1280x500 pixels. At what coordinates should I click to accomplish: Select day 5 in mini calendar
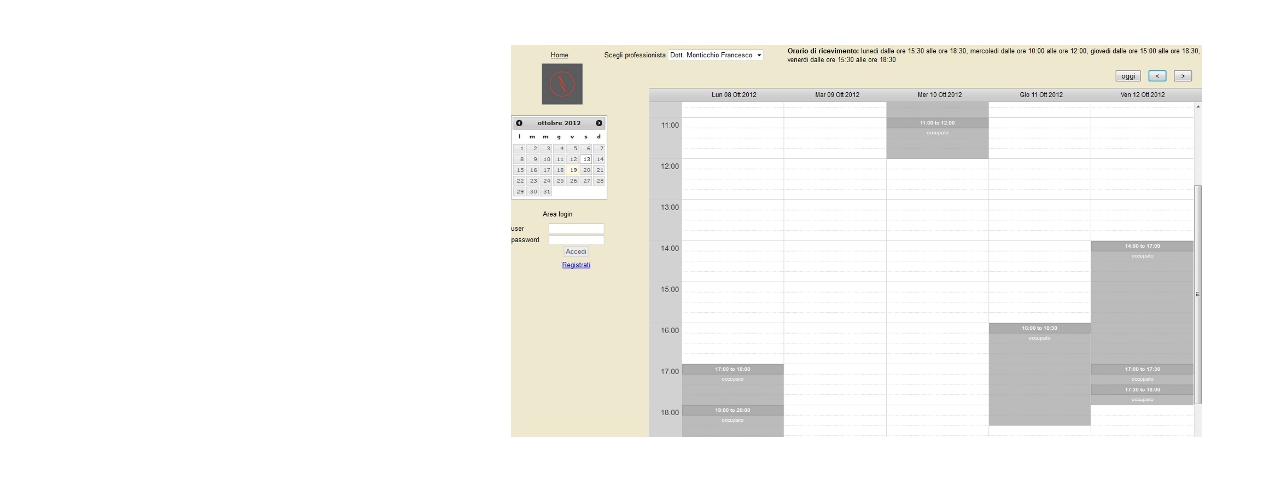(x=573, y=148)
